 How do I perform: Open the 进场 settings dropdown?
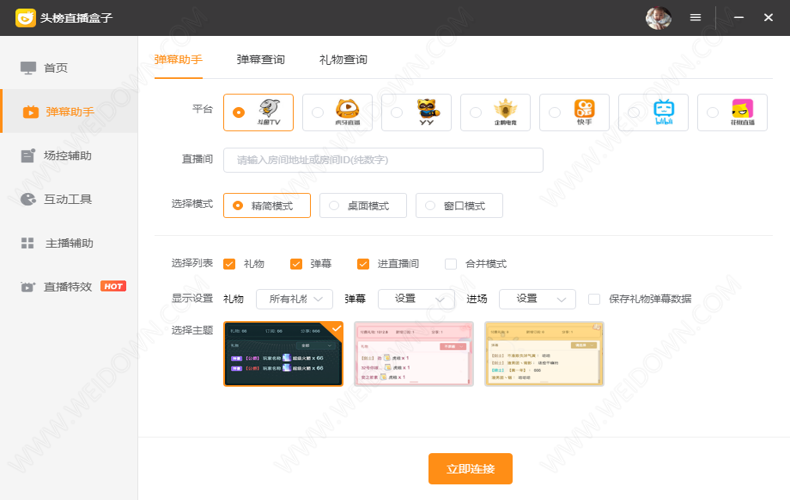click(x=537, y=298)
